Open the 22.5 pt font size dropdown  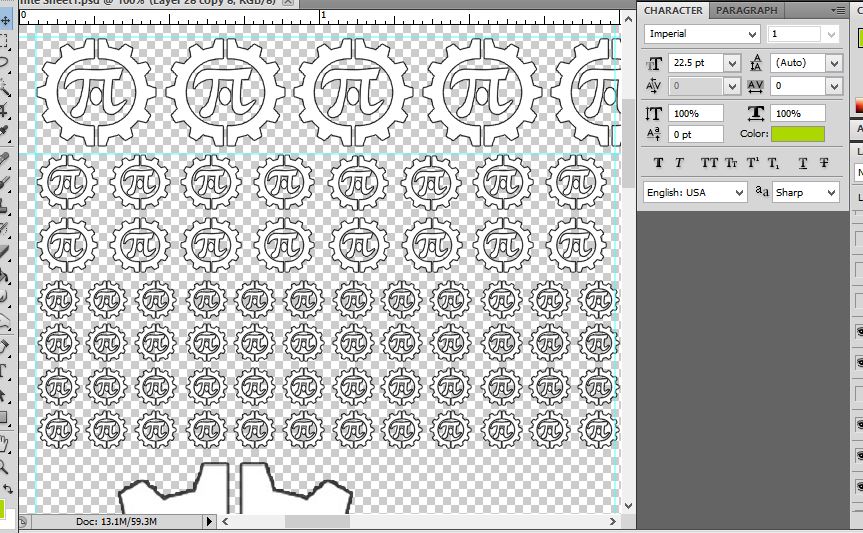pos(731,62)
